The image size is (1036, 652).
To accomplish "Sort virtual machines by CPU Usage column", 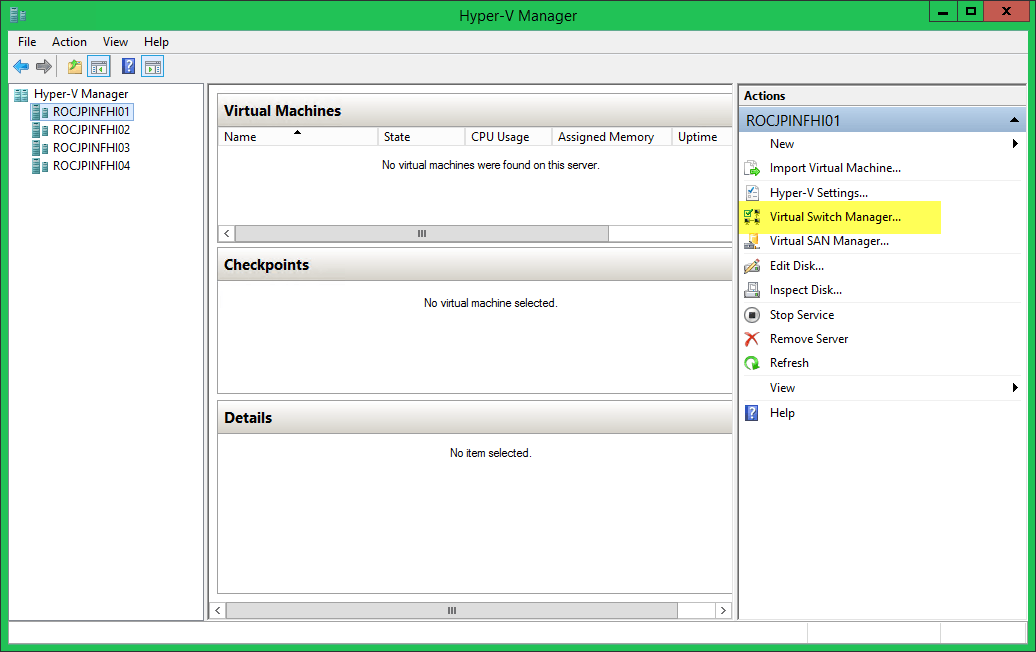I will tap(508, 137).
